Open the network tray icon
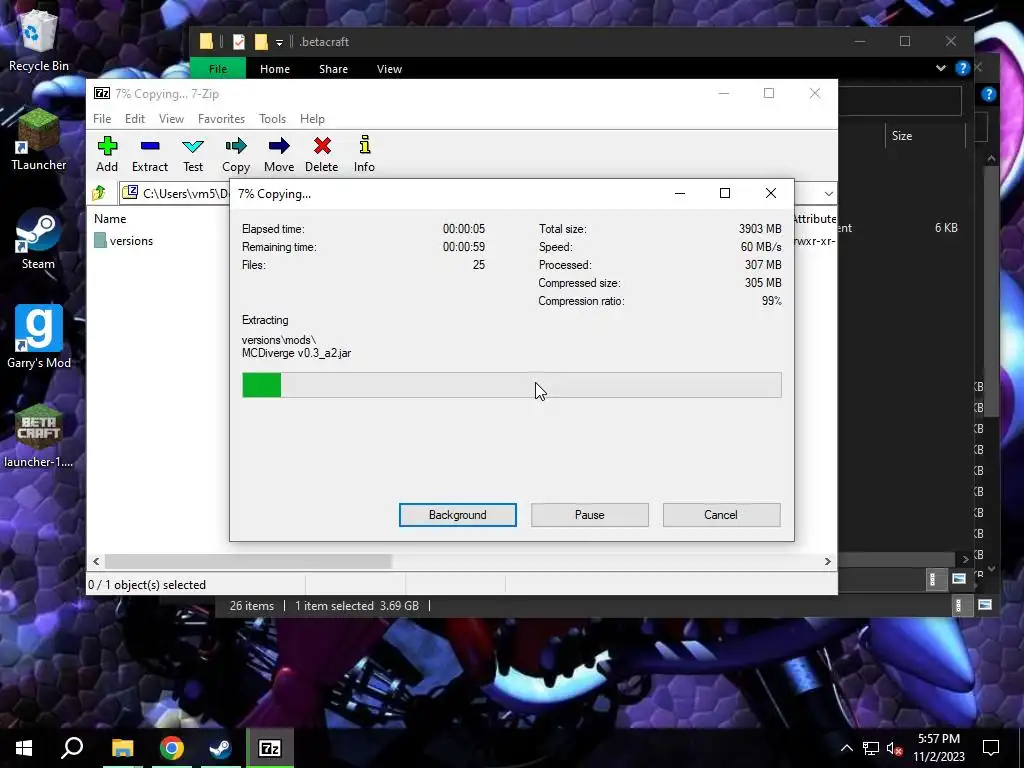 pos(871,748)
